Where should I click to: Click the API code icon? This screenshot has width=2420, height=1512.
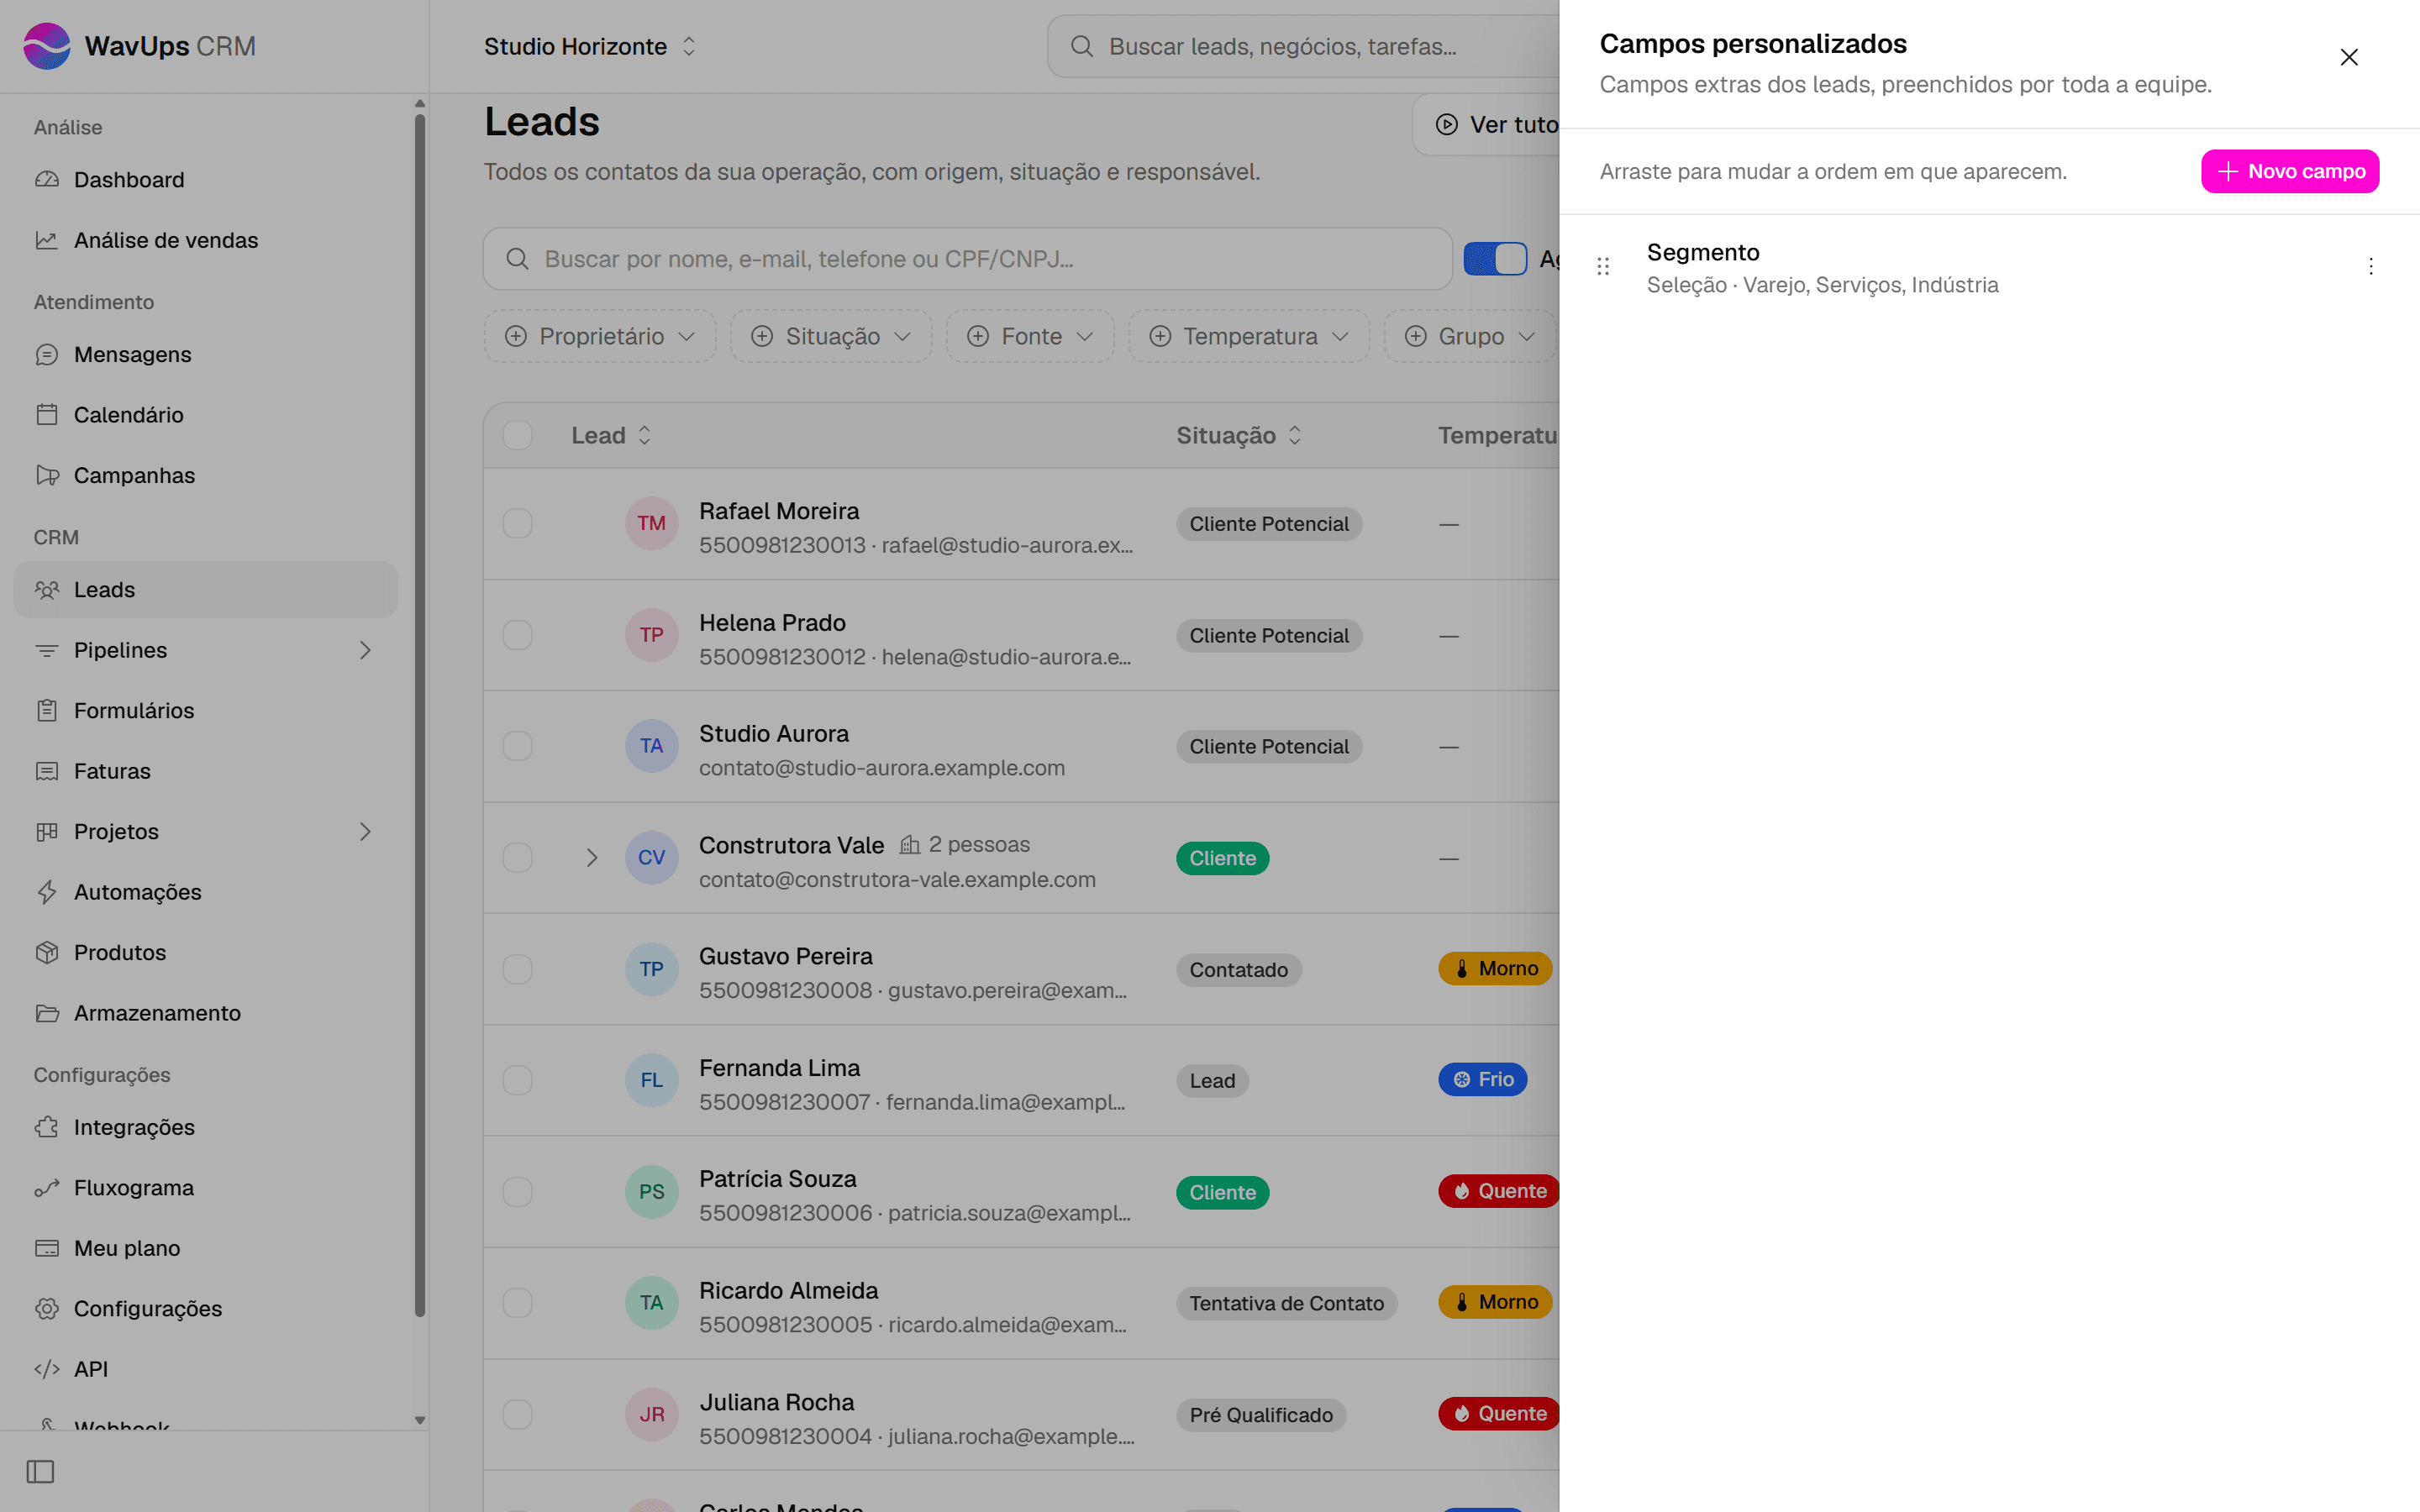[x=47, y=1369]
